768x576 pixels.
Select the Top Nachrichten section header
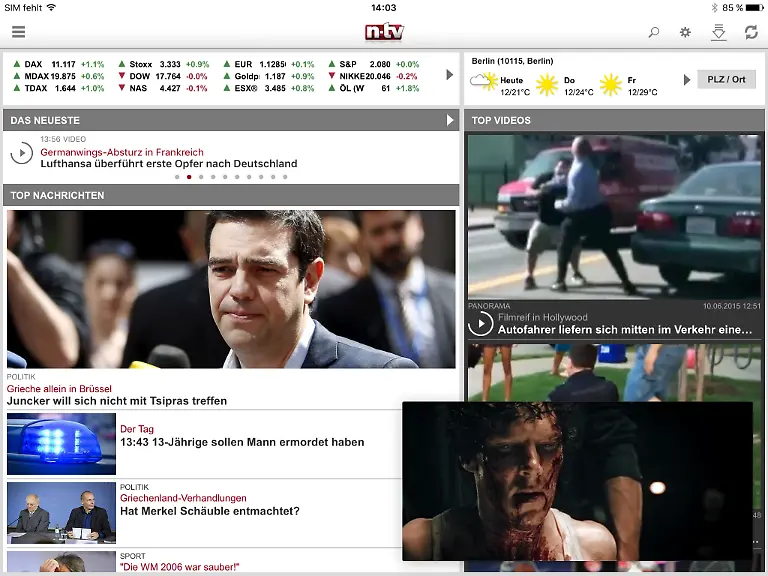click(x=230, y=195)
